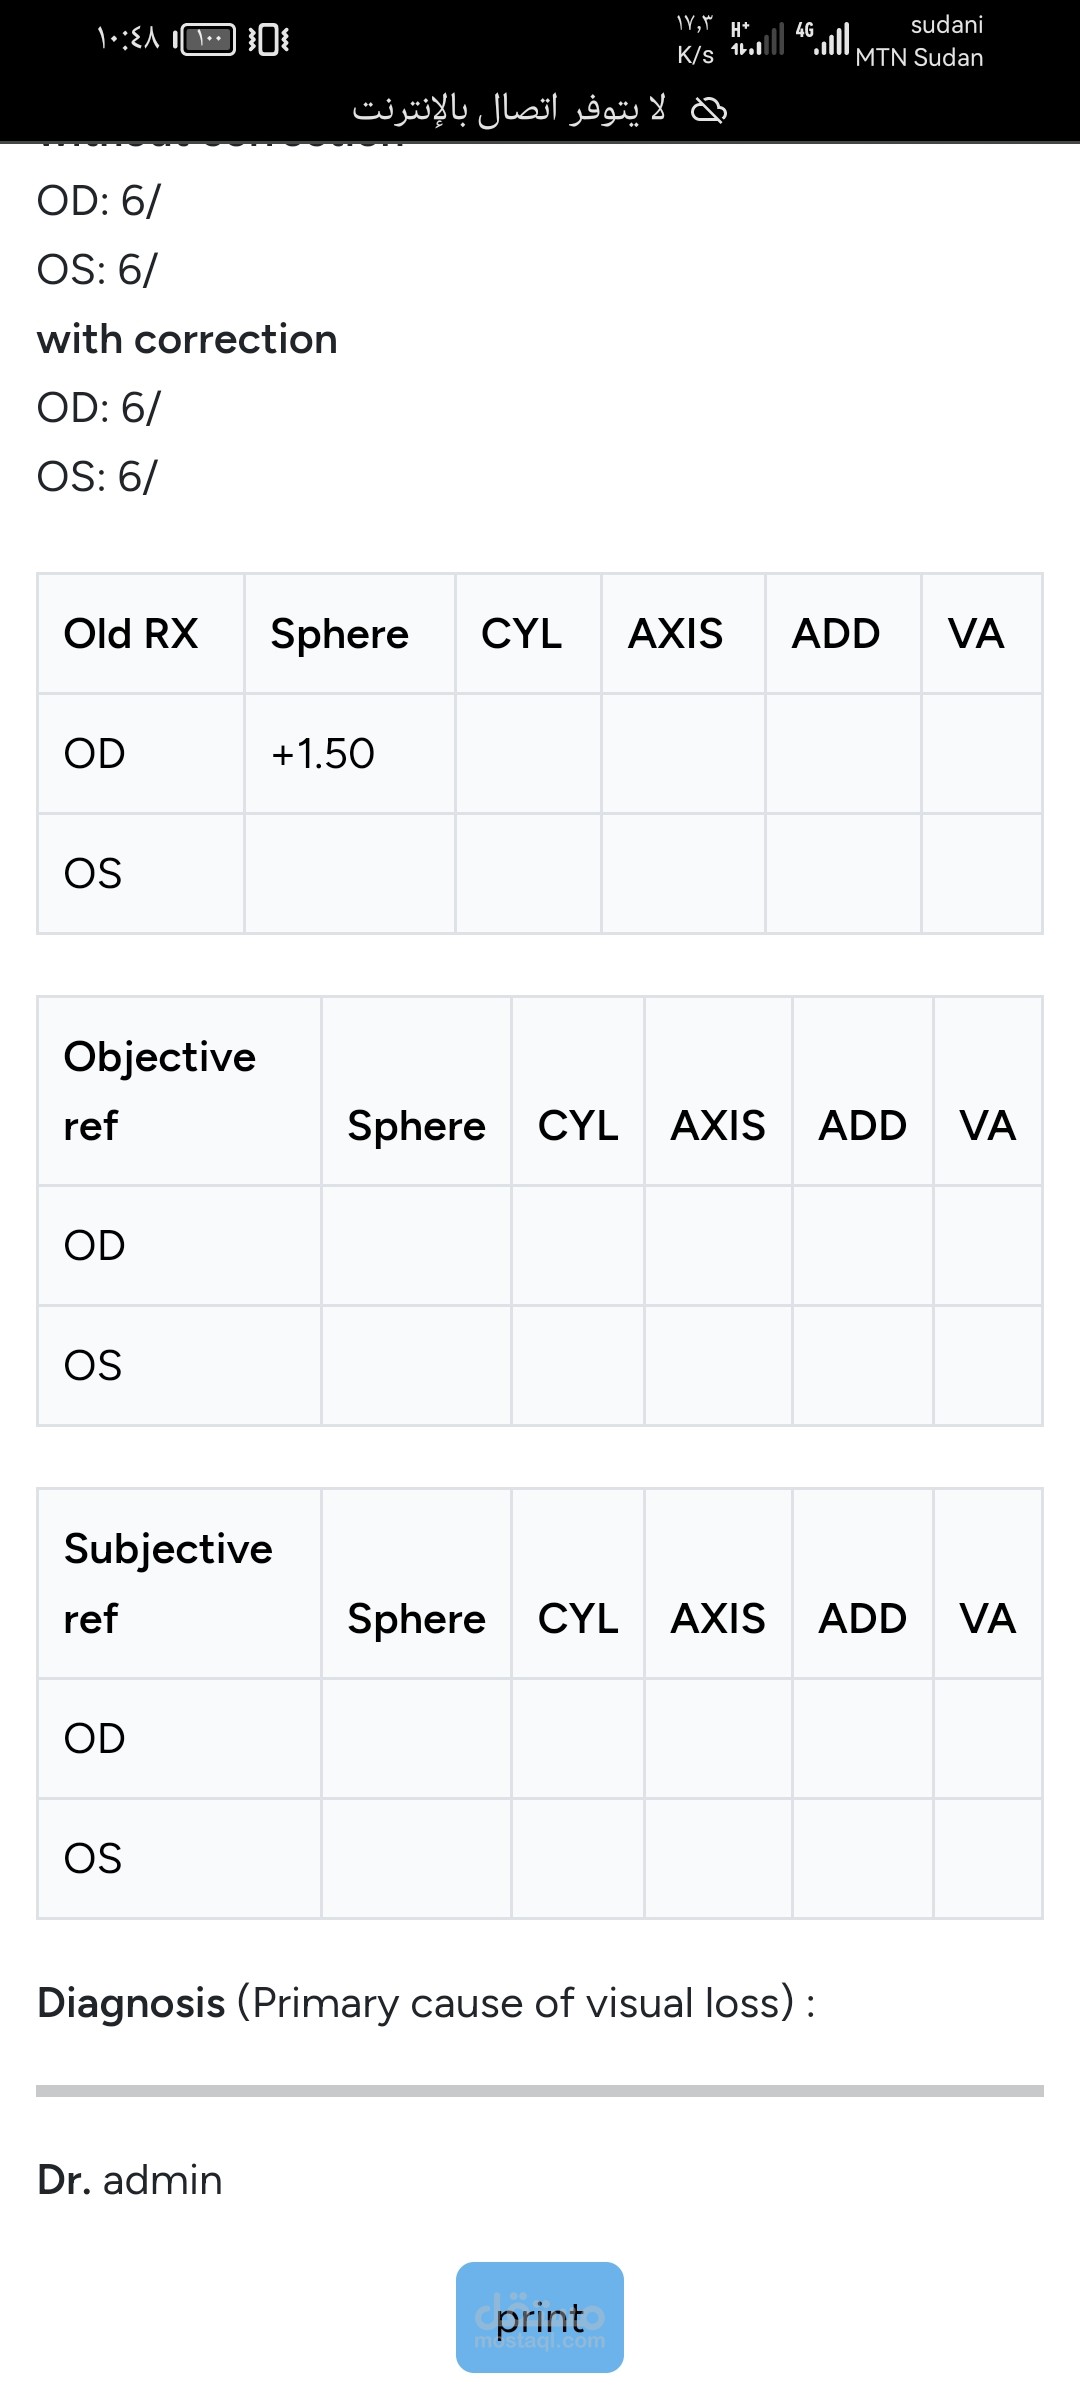1080x2400 pixels.
Task: Tap the H+ signal strength icon
Action: [757, 40]
